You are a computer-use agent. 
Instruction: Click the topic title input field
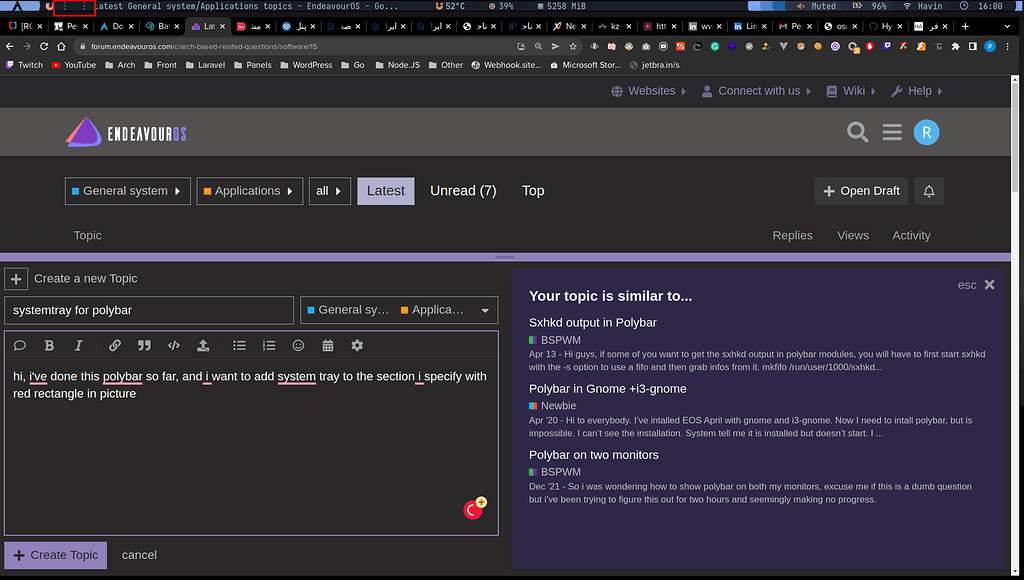(x=150, y=310)
